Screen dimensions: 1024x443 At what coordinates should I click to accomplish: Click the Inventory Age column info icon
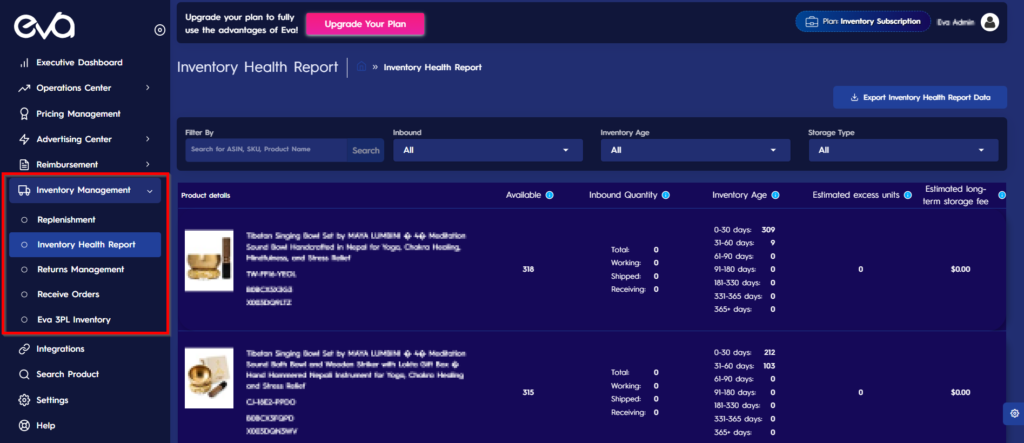[775, 195]
